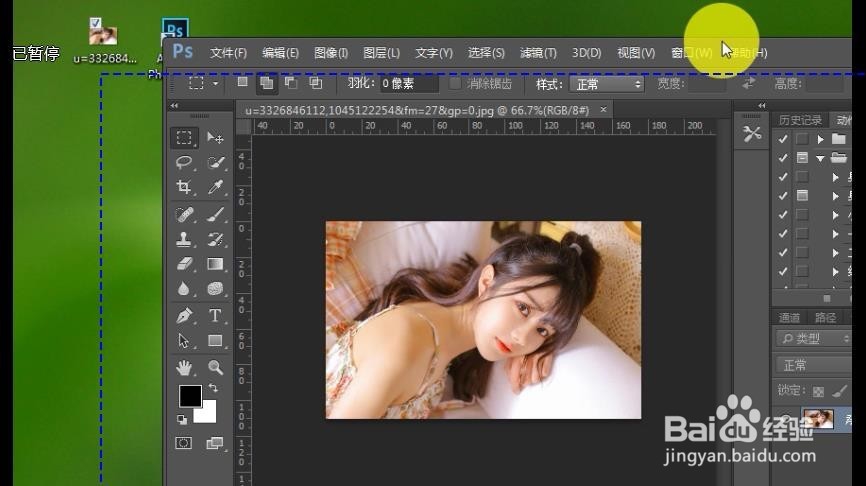This screenshot has height=486, width=866.
Task: Select the Rectangle shape tool
Action: click(x=215, y=341)
